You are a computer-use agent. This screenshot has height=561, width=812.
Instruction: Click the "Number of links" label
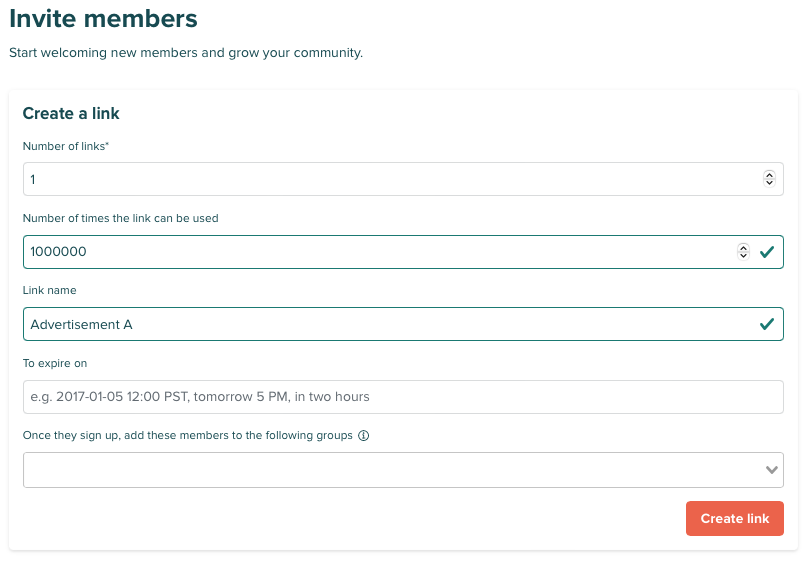click(x=65, y=146)
